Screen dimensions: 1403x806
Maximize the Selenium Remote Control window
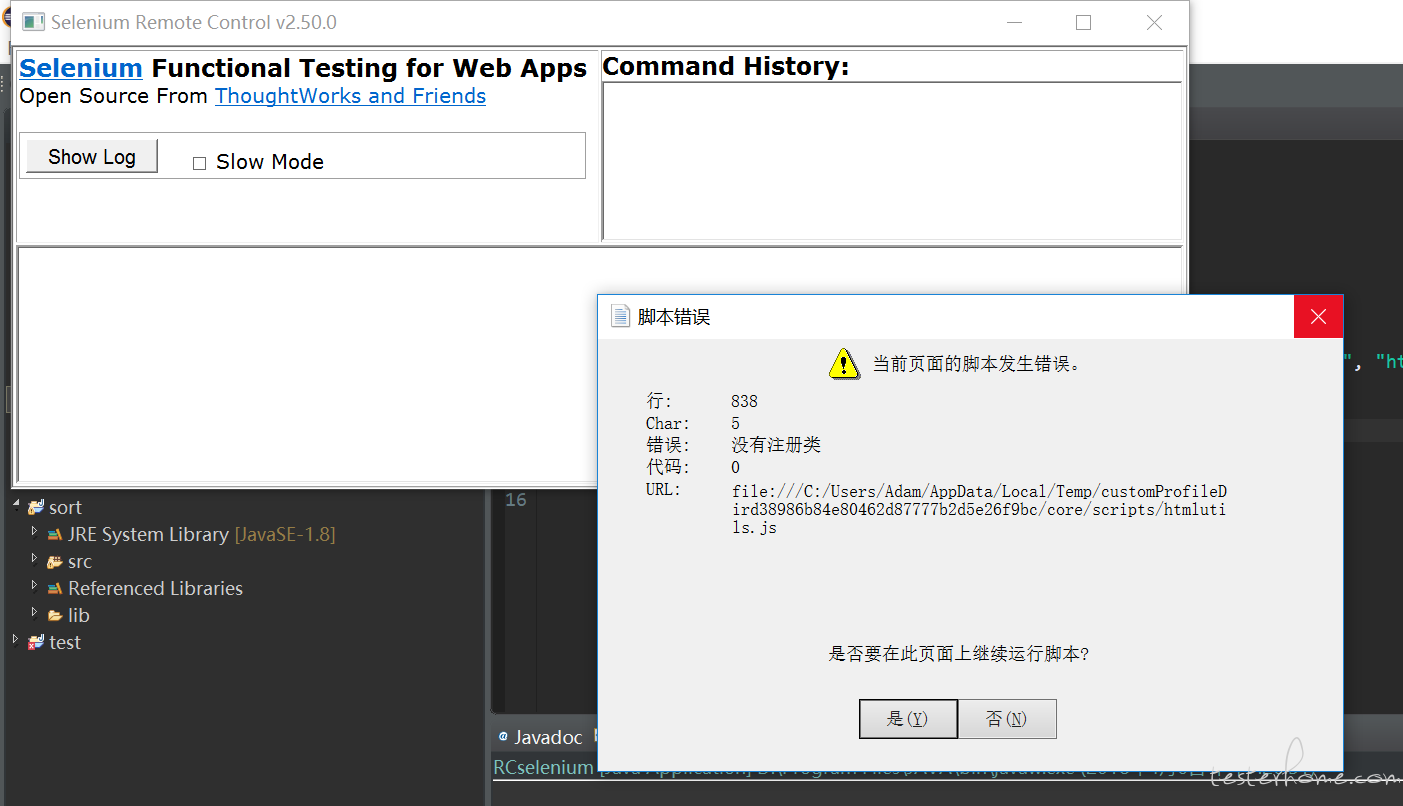click(1083, 22)
